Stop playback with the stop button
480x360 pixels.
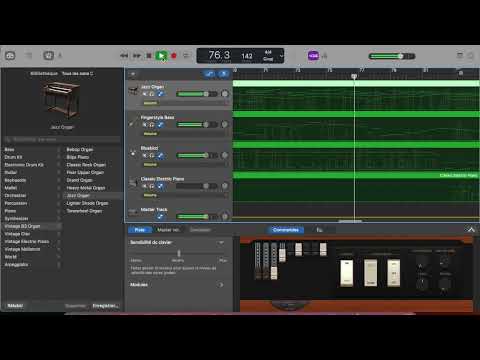coord(149,56)
